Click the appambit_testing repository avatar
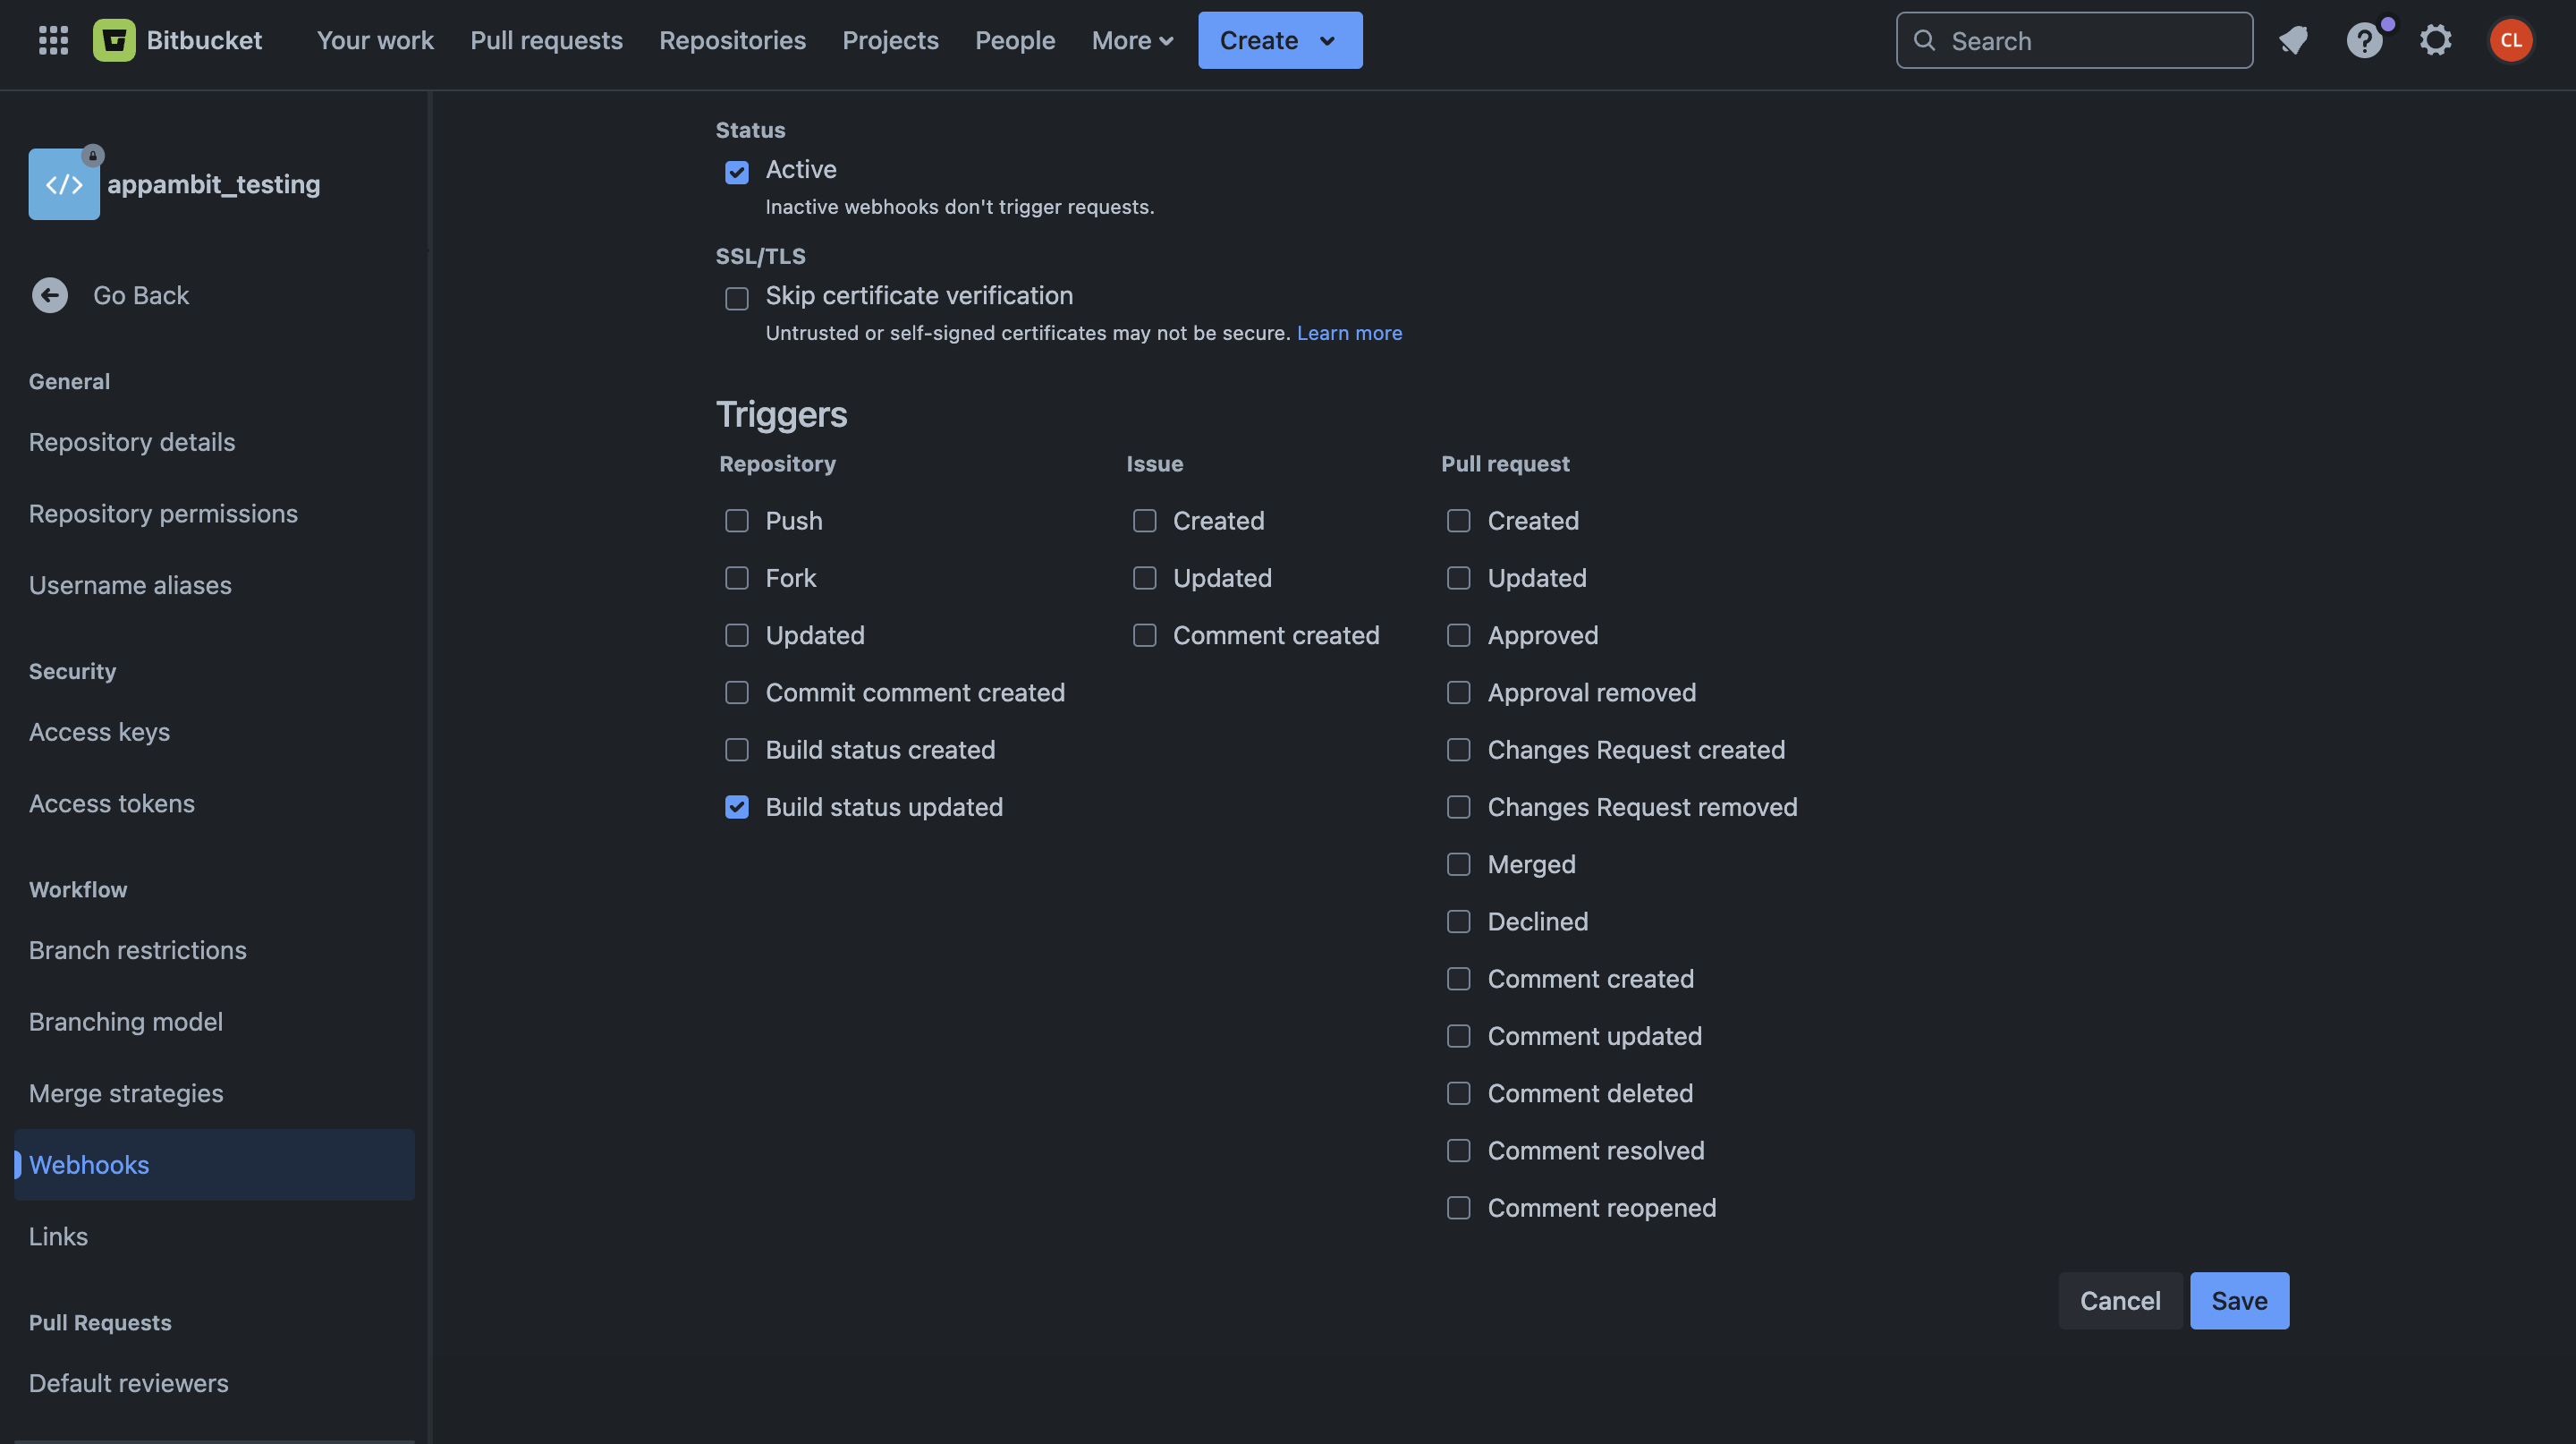The height and width of the screenshot is (1444, 2576). [64, 184]
